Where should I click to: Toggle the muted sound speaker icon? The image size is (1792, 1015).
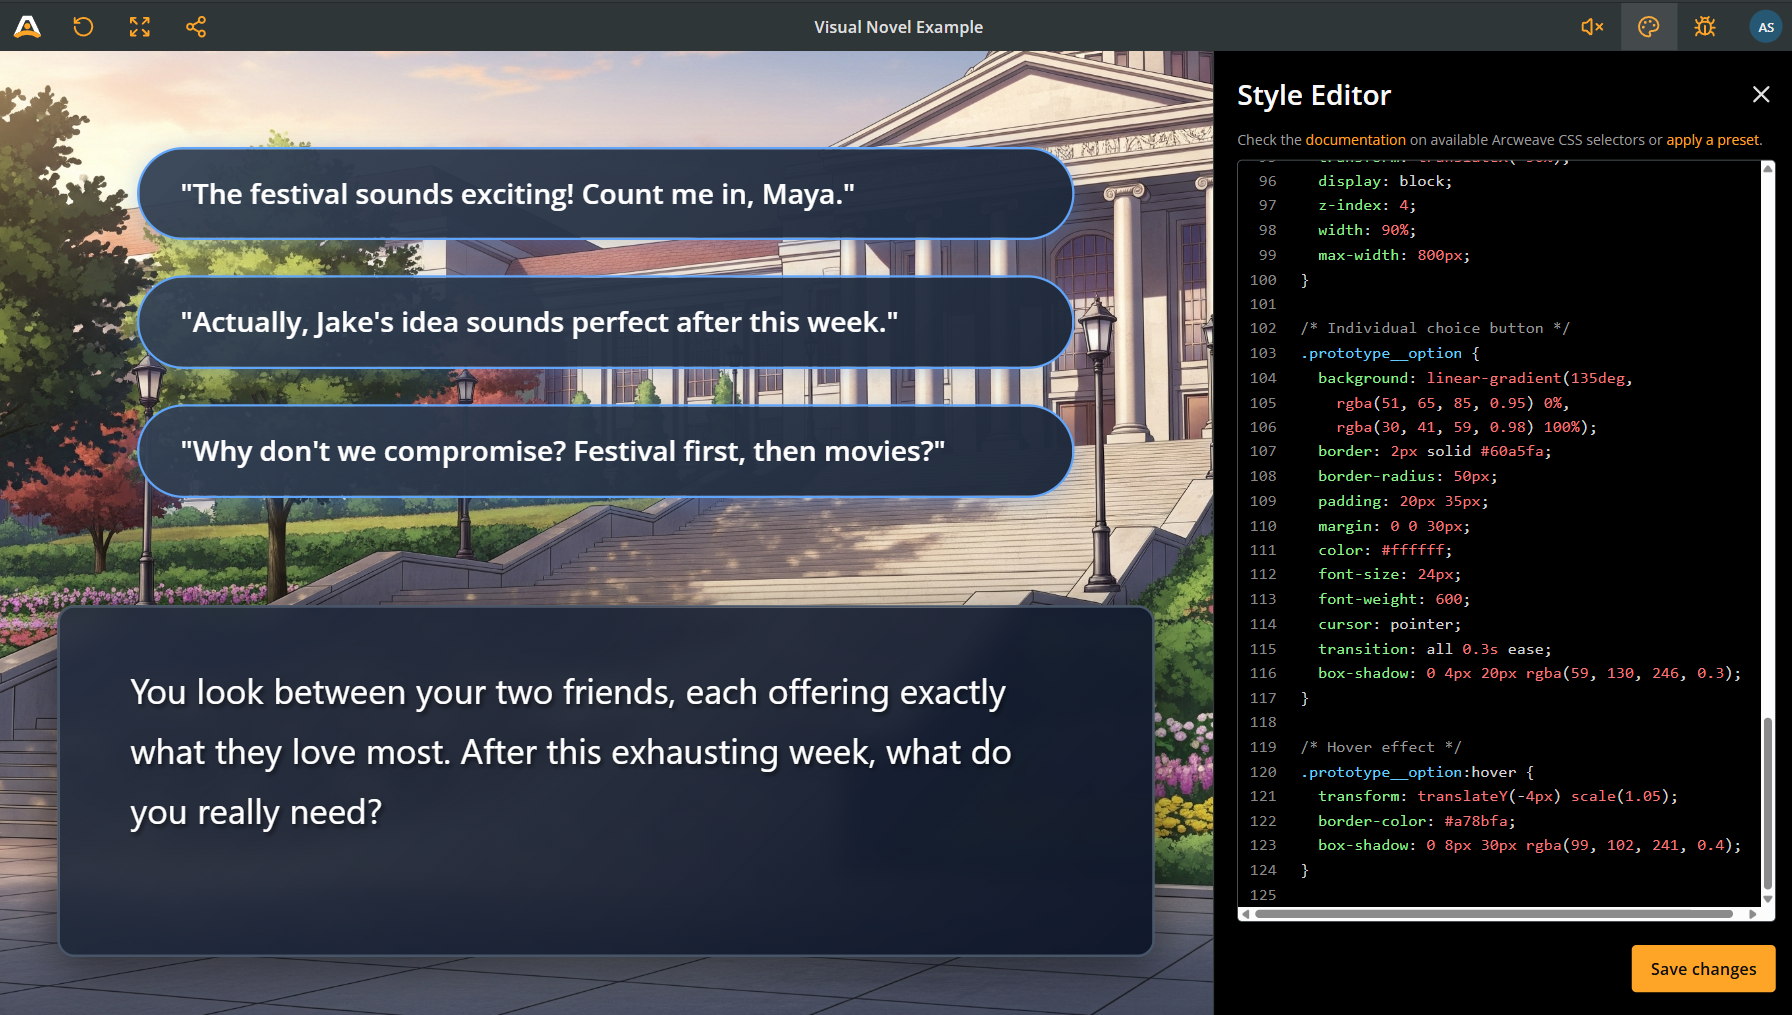(x=1592, y=27)
